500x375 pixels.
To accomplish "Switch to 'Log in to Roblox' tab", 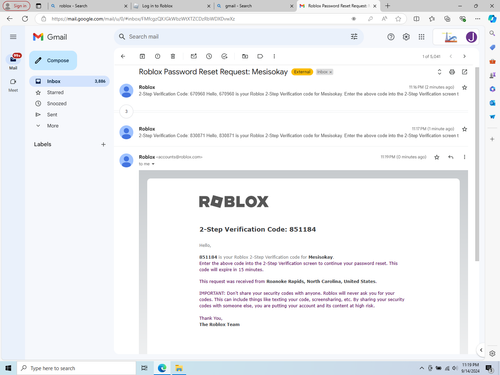I will click(171, 6).
